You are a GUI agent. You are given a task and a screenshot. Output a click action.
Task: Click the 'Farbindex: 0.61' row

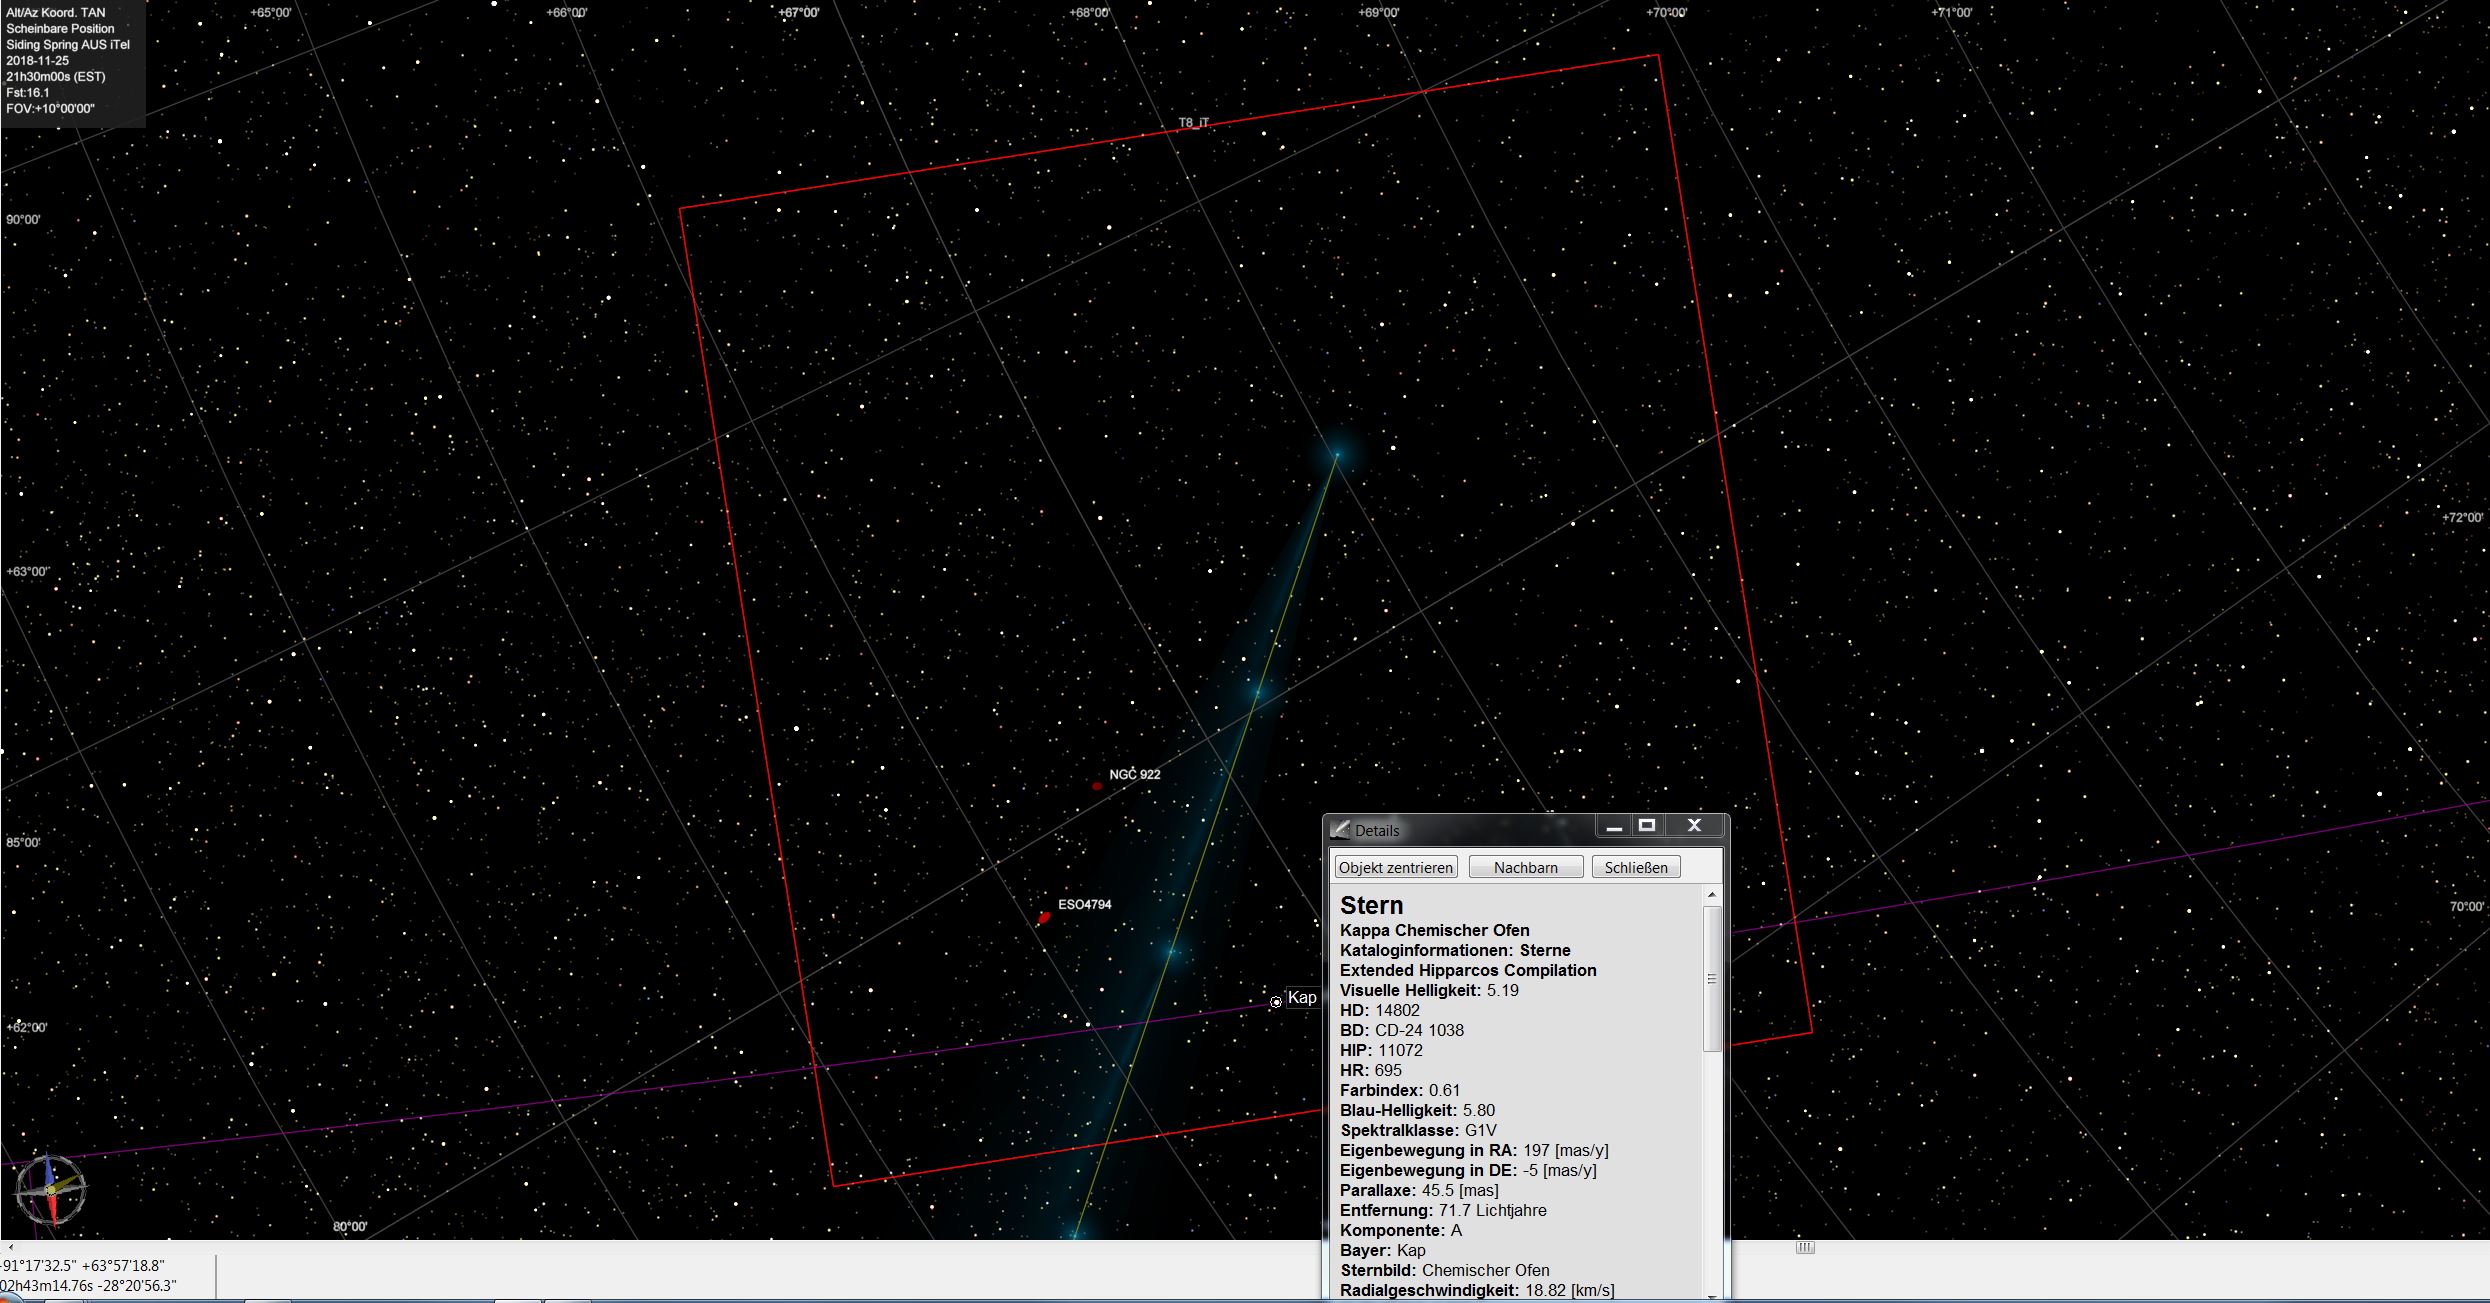coord(1400,1090)
